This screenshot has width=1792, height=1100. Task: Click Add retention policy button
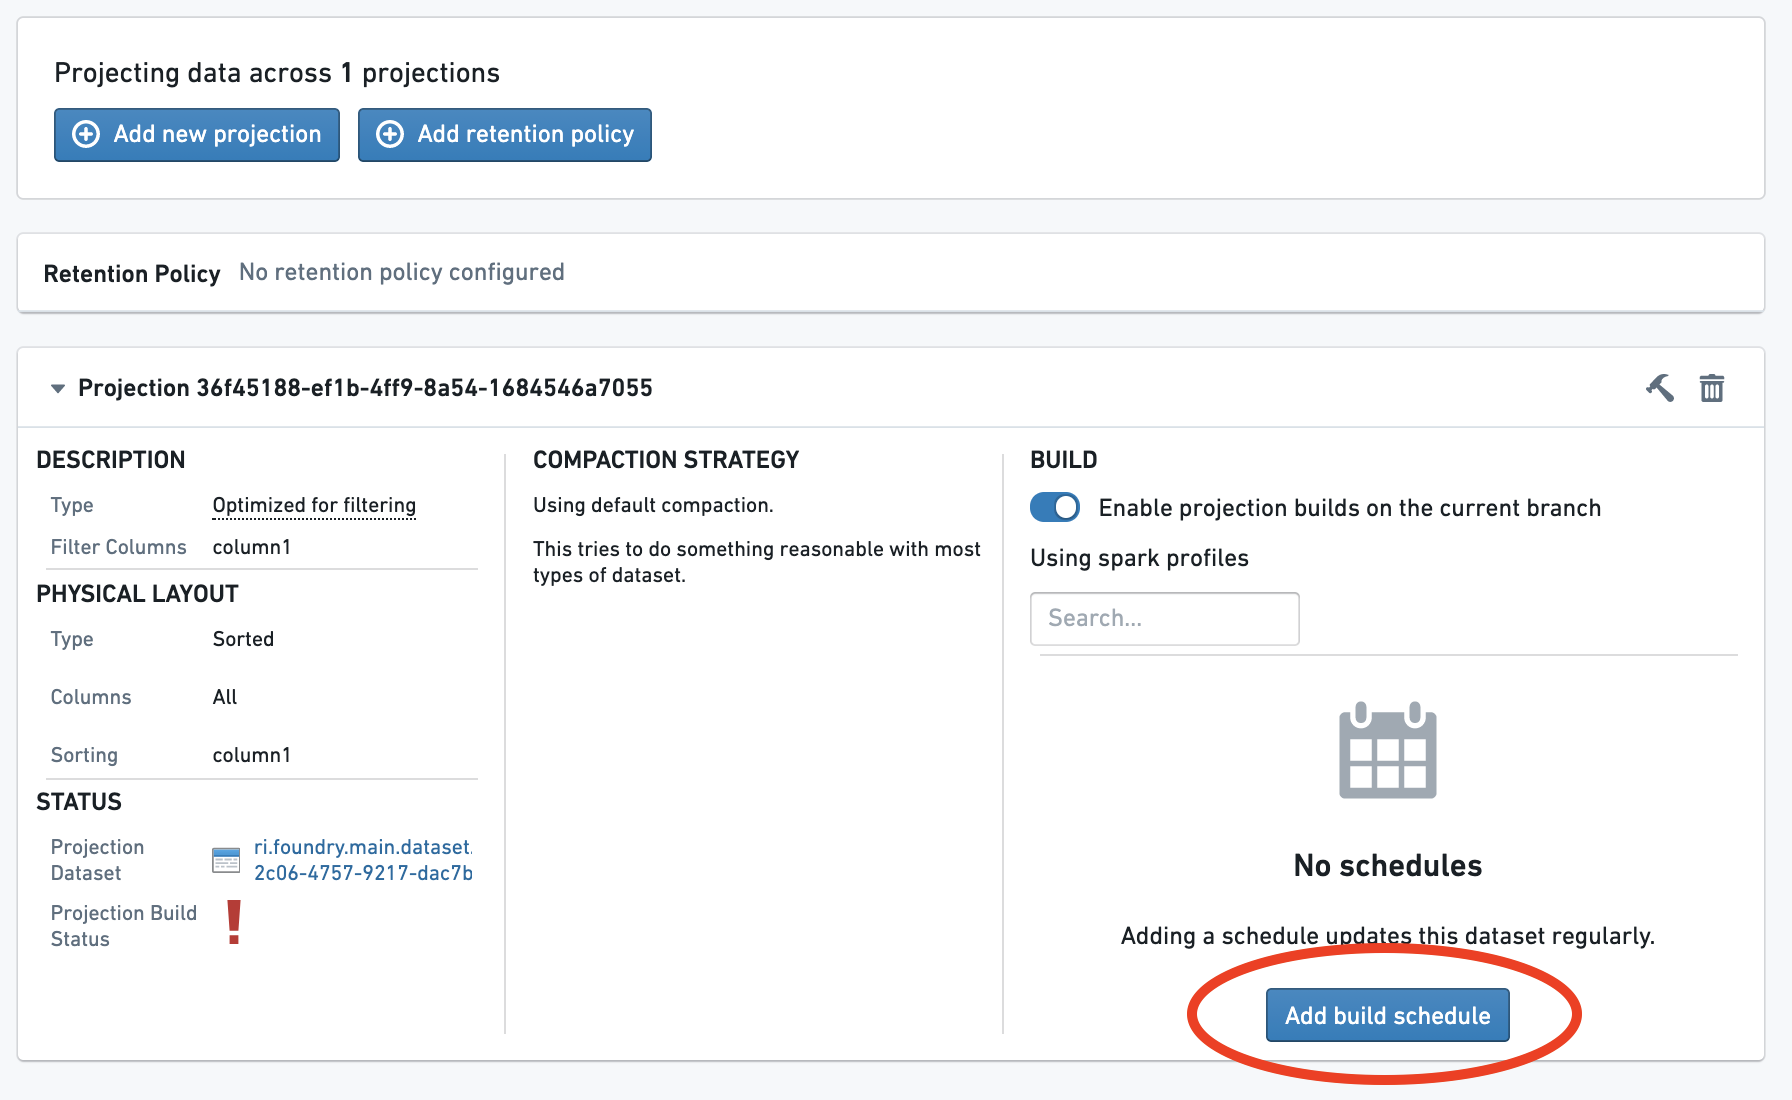[505, 135]
